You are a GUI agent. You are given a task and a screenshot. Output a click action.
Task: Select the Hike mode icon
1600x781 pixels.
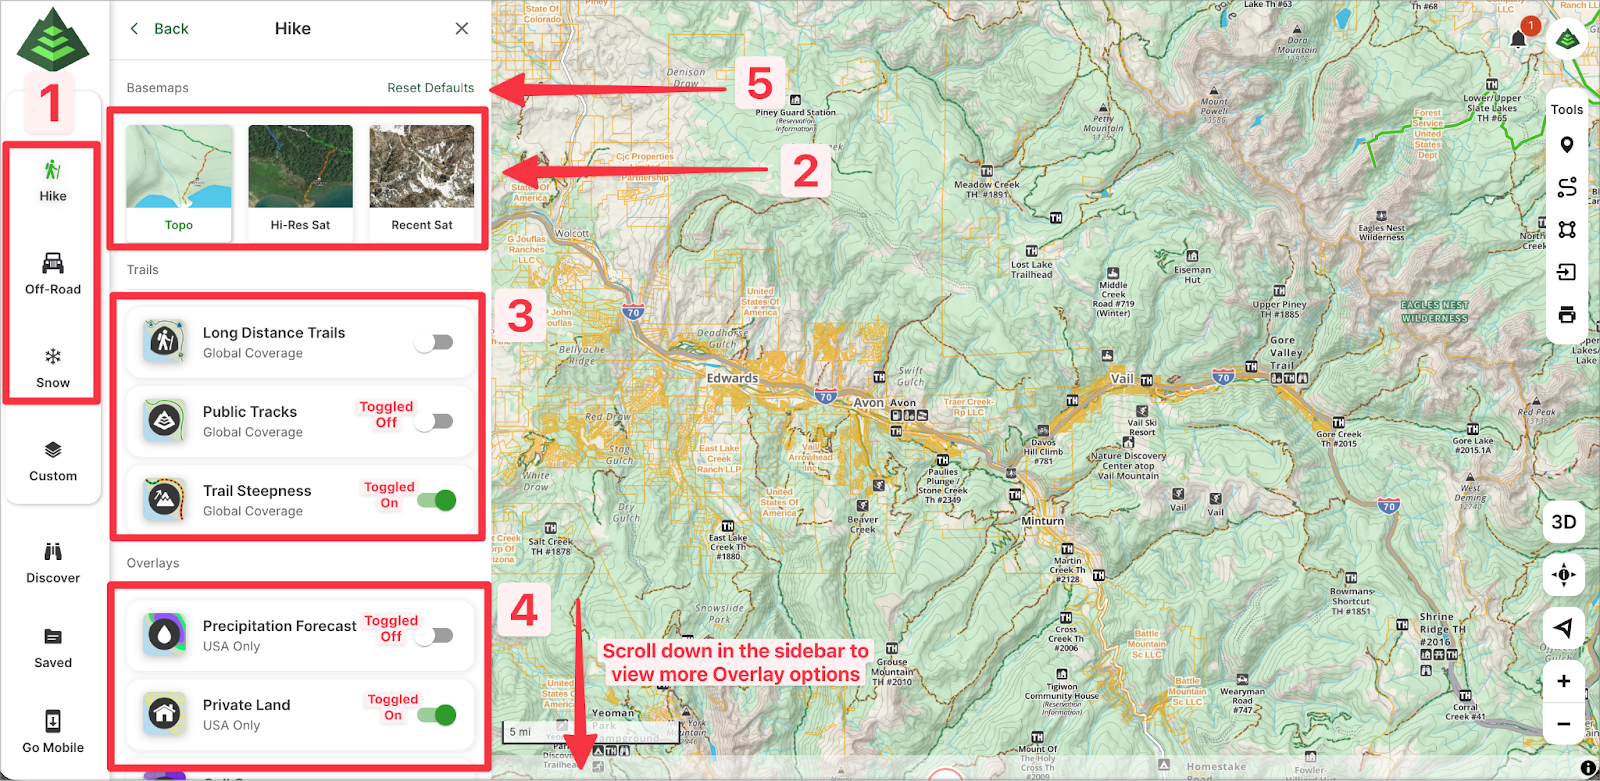52,171
